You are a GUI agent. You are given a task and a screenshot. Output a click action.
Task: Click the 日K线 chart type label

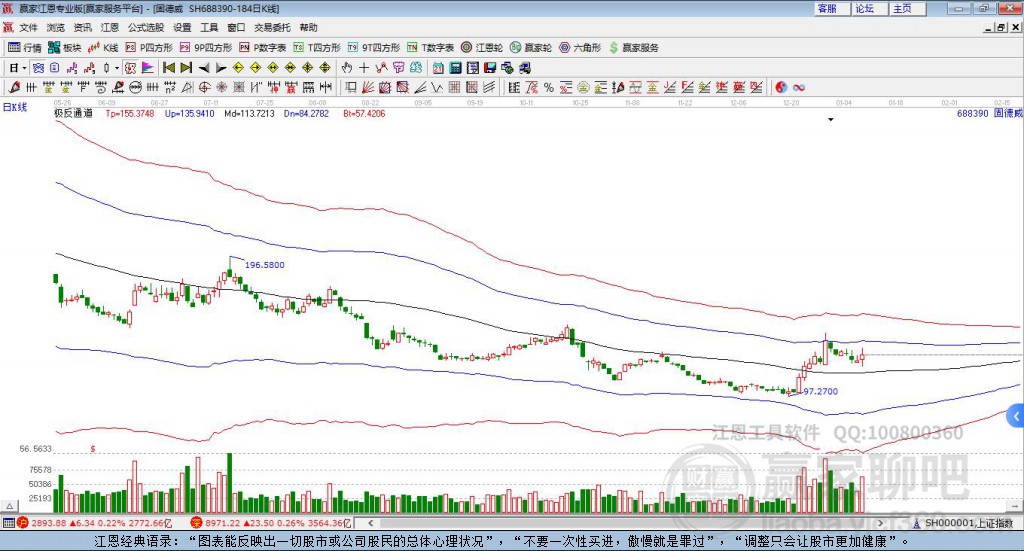pos(15,107)
